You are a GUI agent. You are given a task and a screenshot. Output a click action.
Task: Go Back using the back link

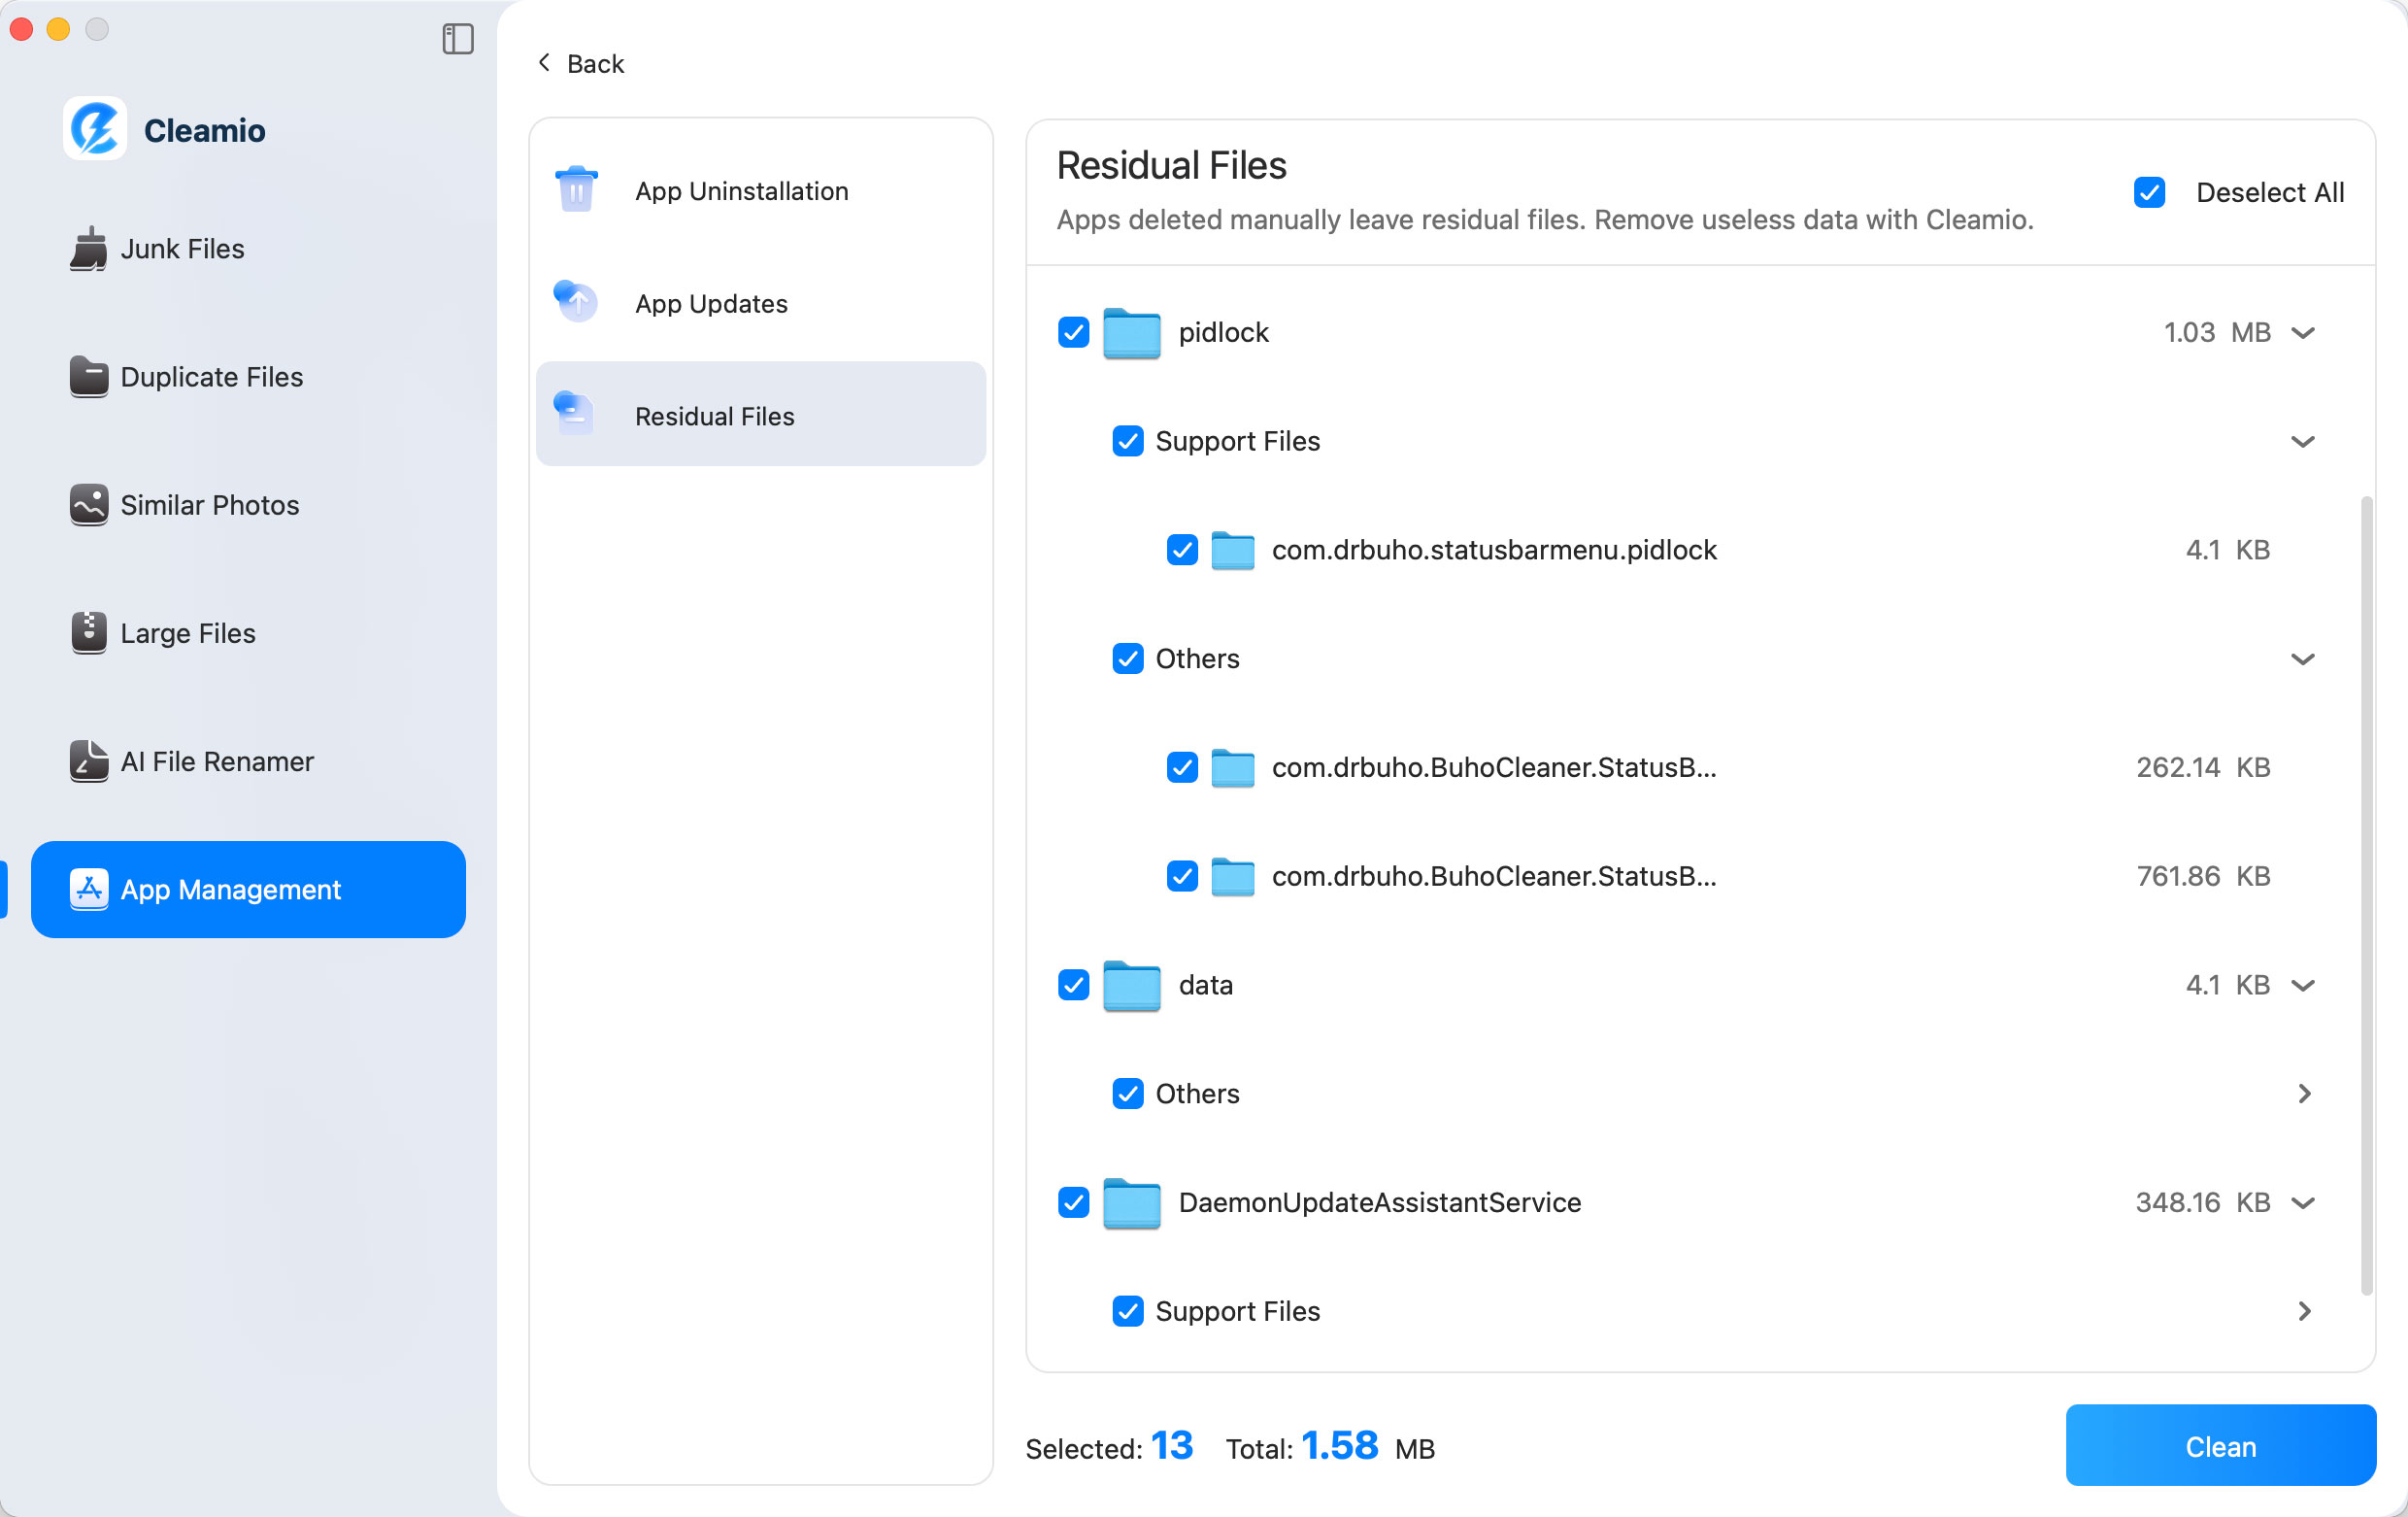[580, 62]
